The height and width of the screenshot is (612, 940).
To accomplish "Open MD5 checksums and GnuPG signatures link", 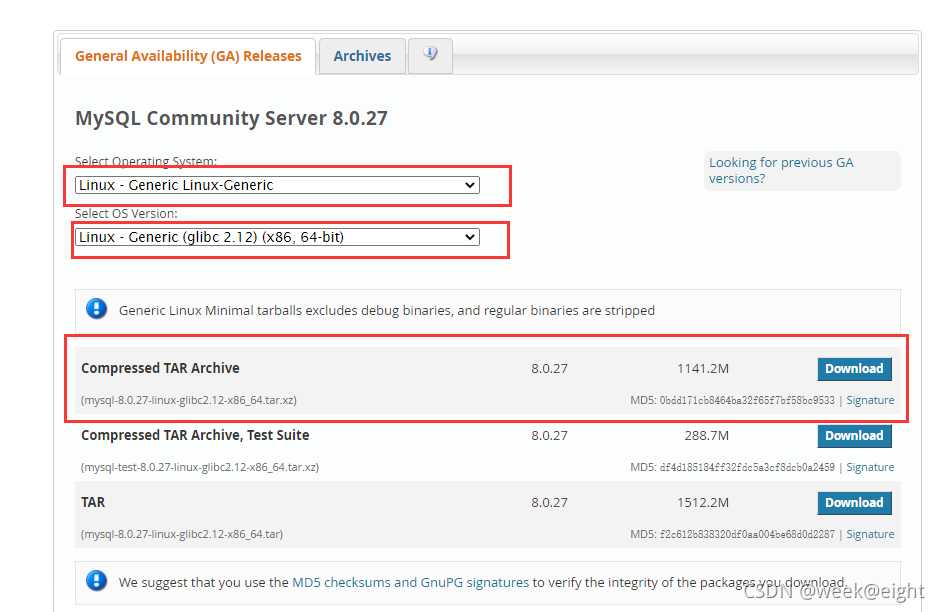I will point(410,583).
